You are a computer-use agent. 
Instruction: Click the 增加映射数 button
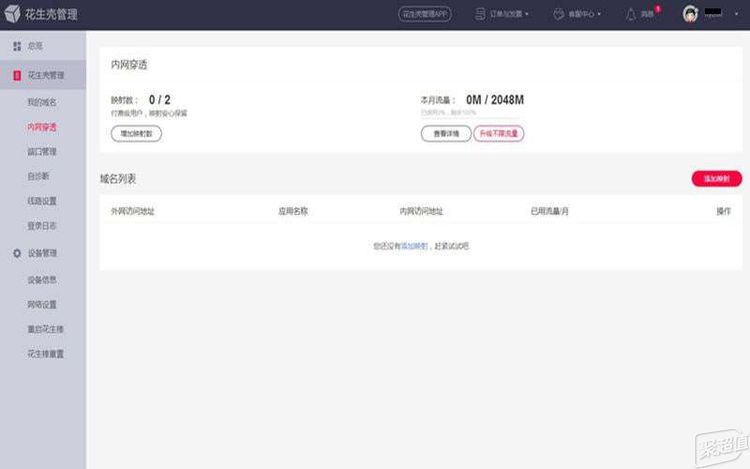click(x=136, y=133)
